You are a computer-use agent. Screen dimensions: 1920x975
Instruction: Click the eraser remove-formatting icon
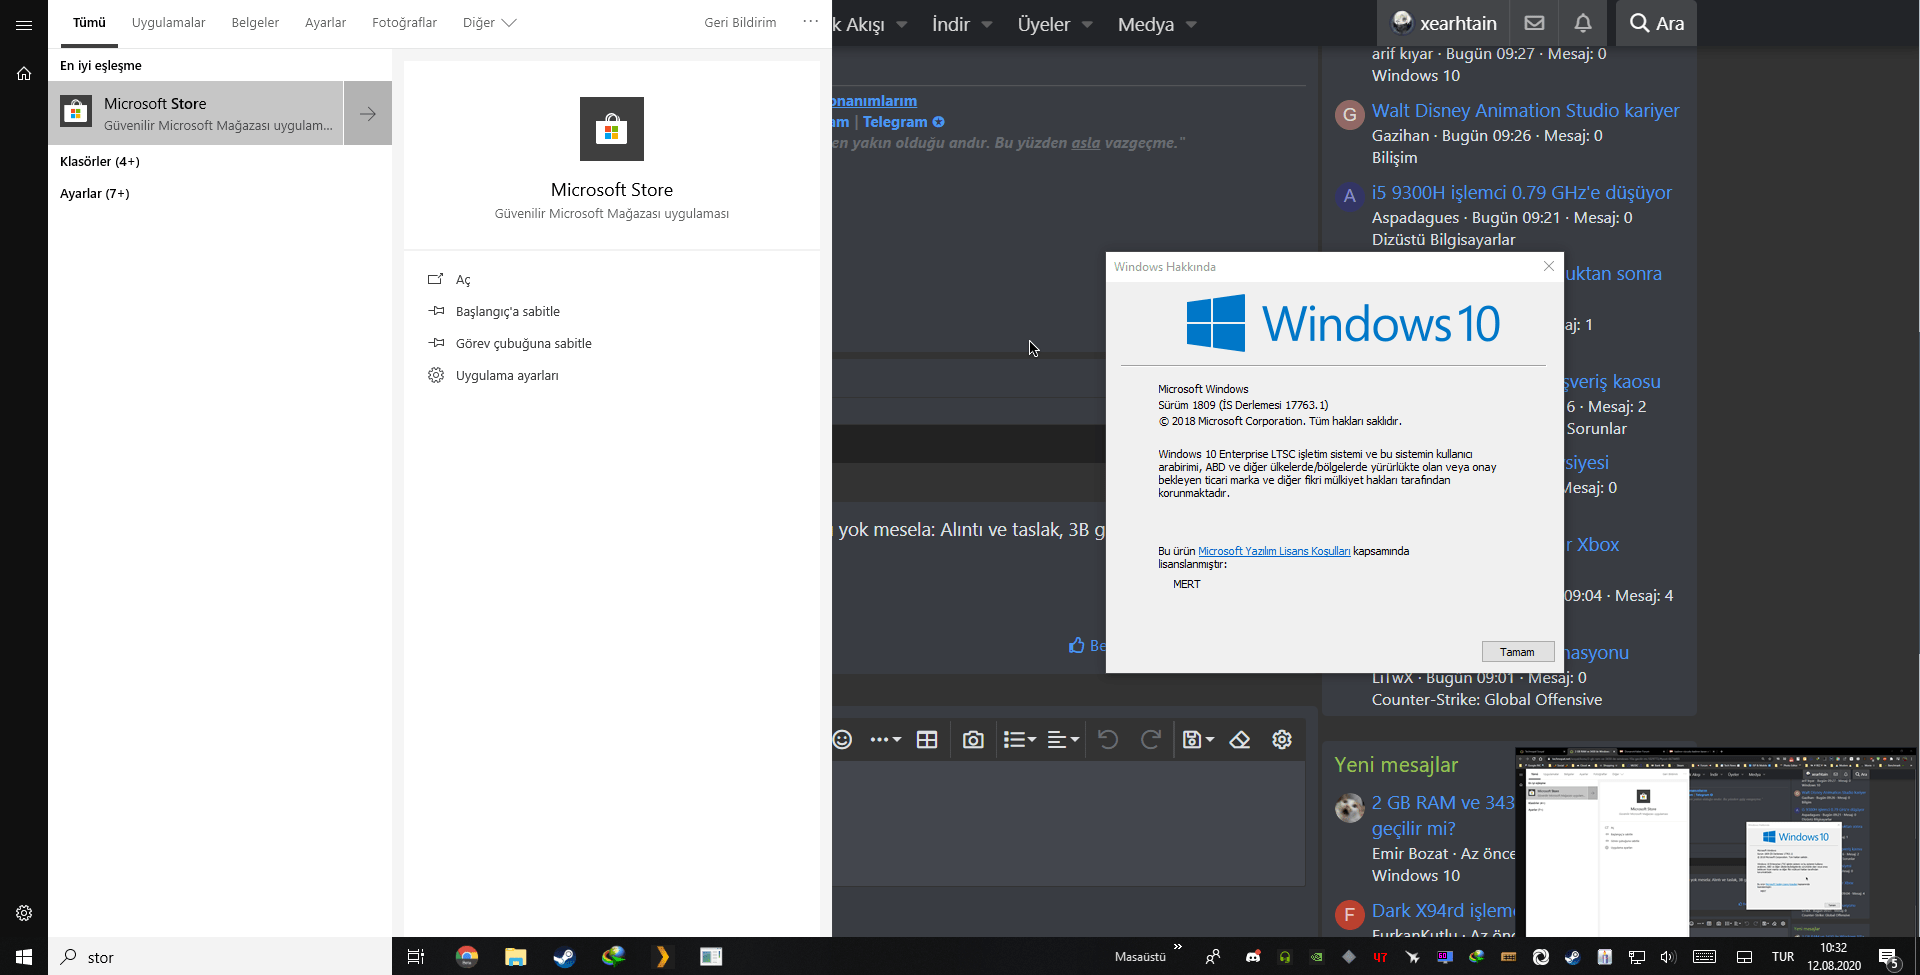tap(1240, 739)
